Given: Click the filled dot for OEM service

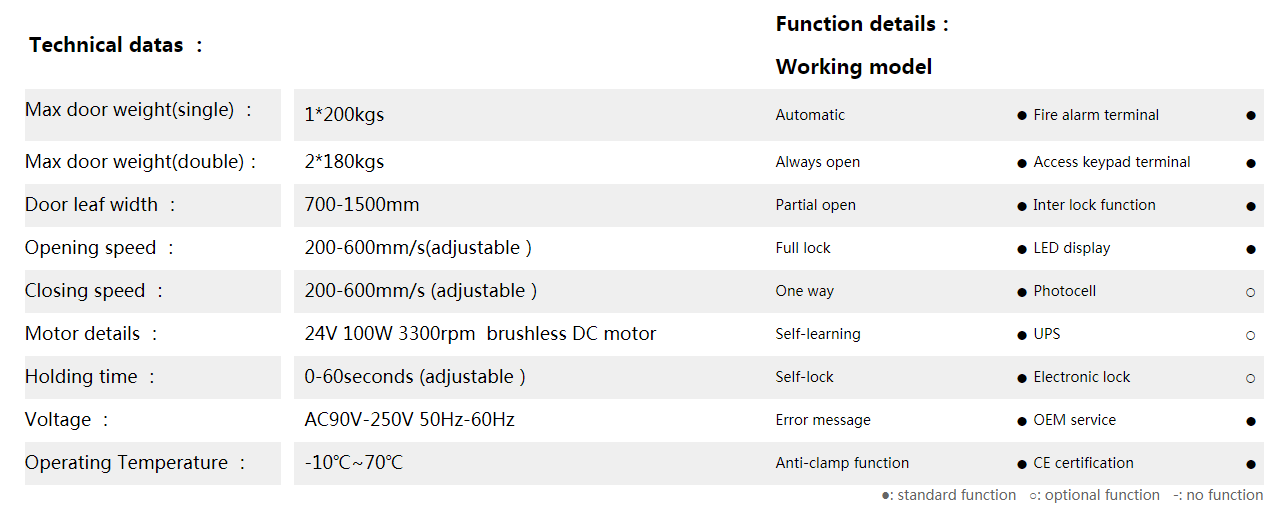Looking at the screenshot, I should click(1250, 421).
